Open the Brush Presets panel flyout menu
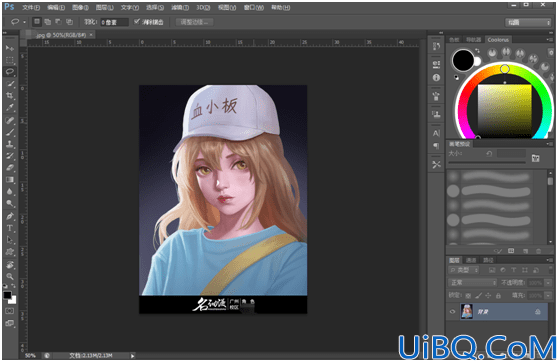 coord(549,144)
